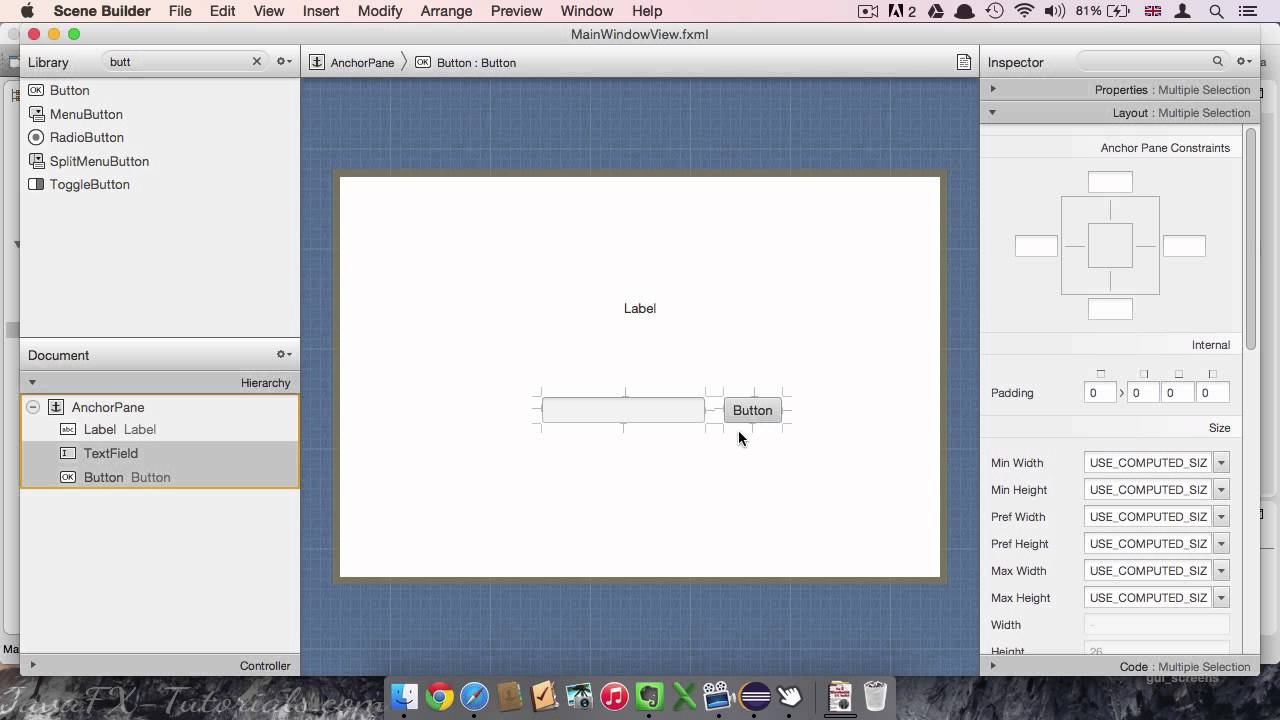Open the Modify menu
Screen dimensions: 1280x720
click(380, 11)
